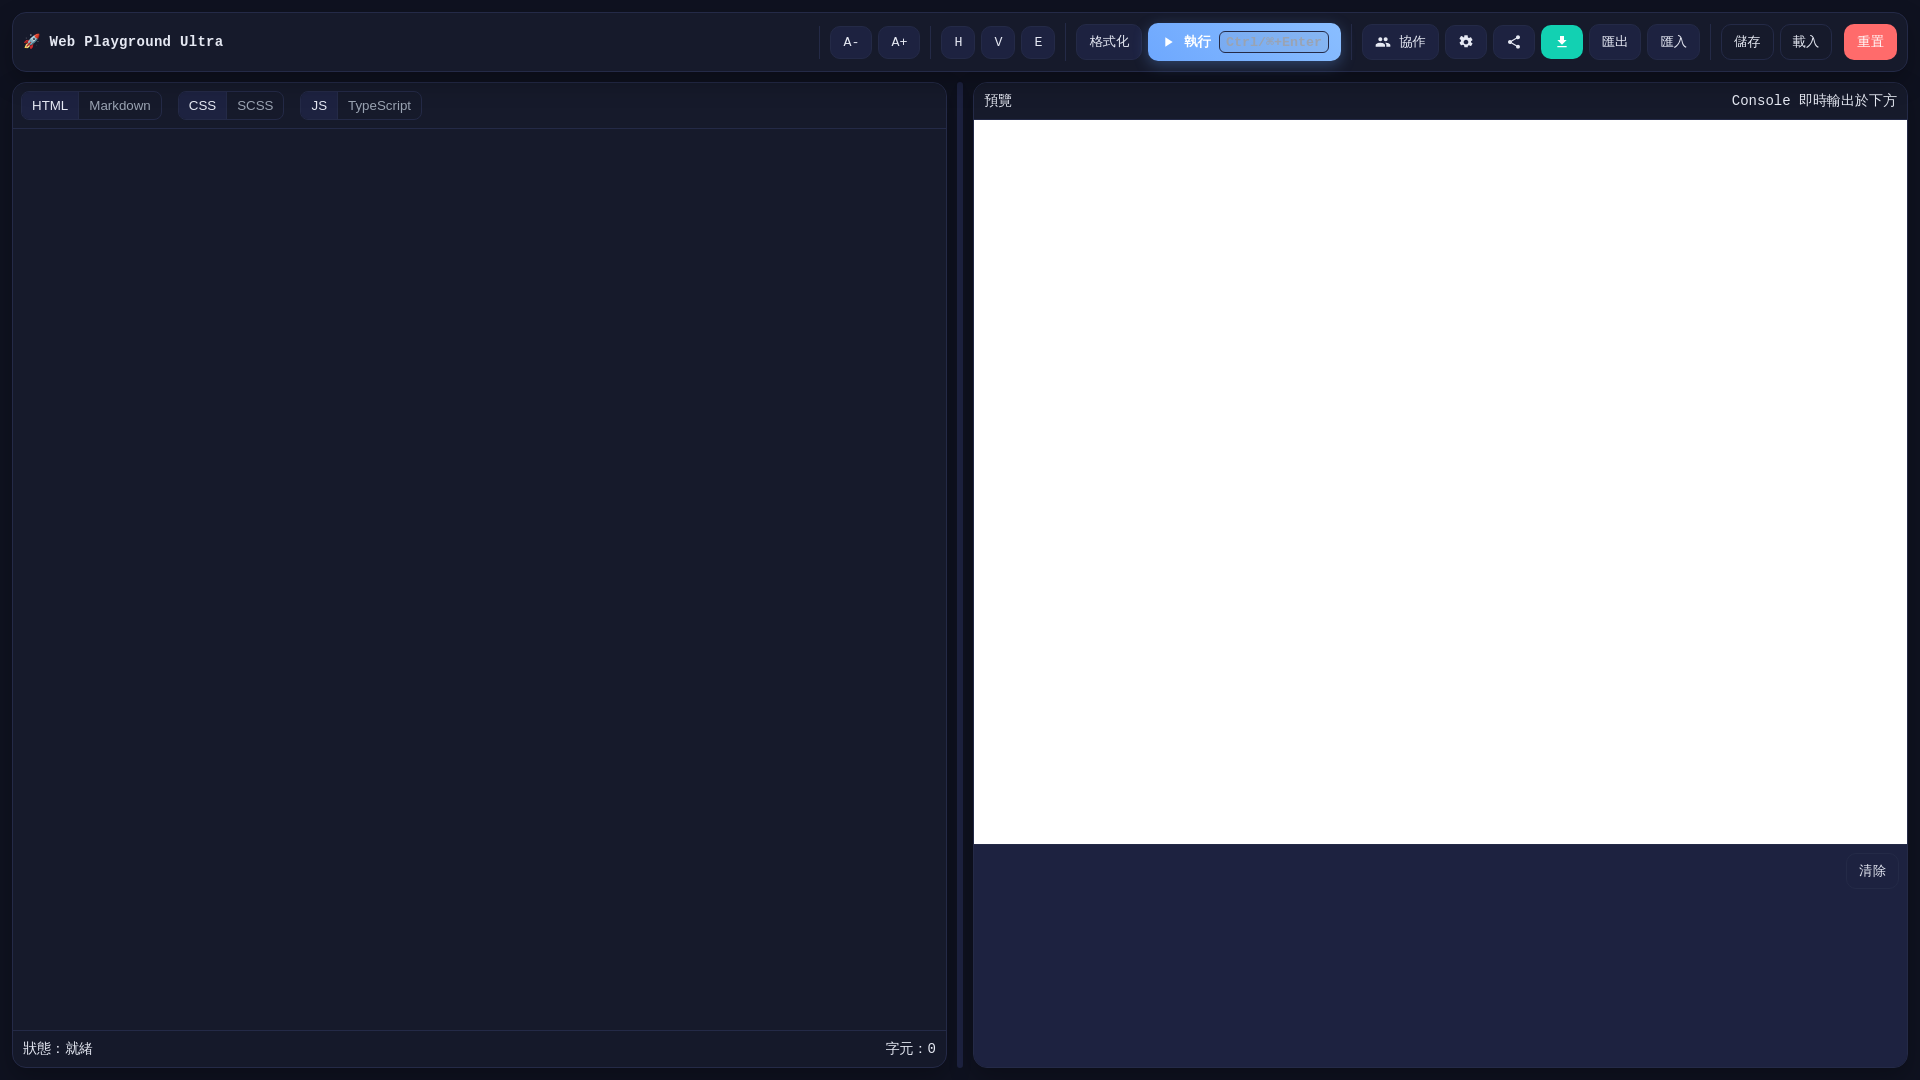This screenshot has width=1920, height=1080.
Task: Decrease font size with A- button
Action: coord(851,42)
